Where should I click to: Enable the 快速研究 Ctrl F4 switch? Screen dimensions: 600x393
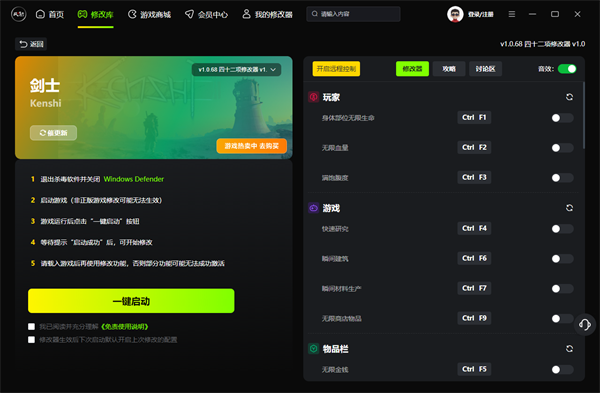tap(562, 229)
